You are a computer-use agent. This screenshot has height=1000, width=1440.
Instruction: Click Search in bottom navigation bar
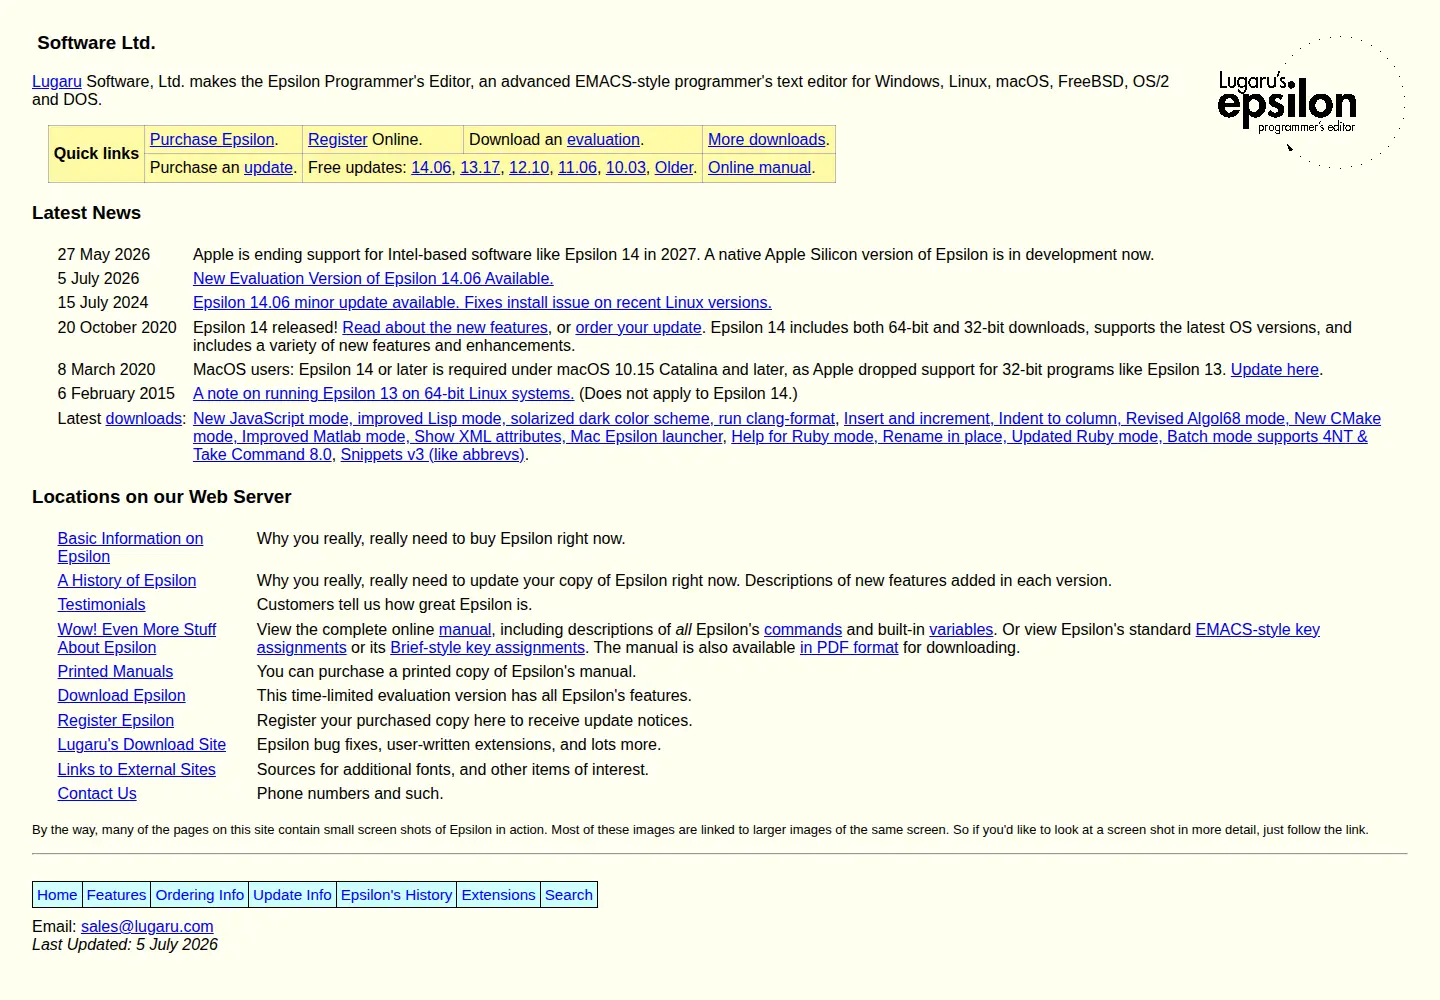tap(569, 895)
